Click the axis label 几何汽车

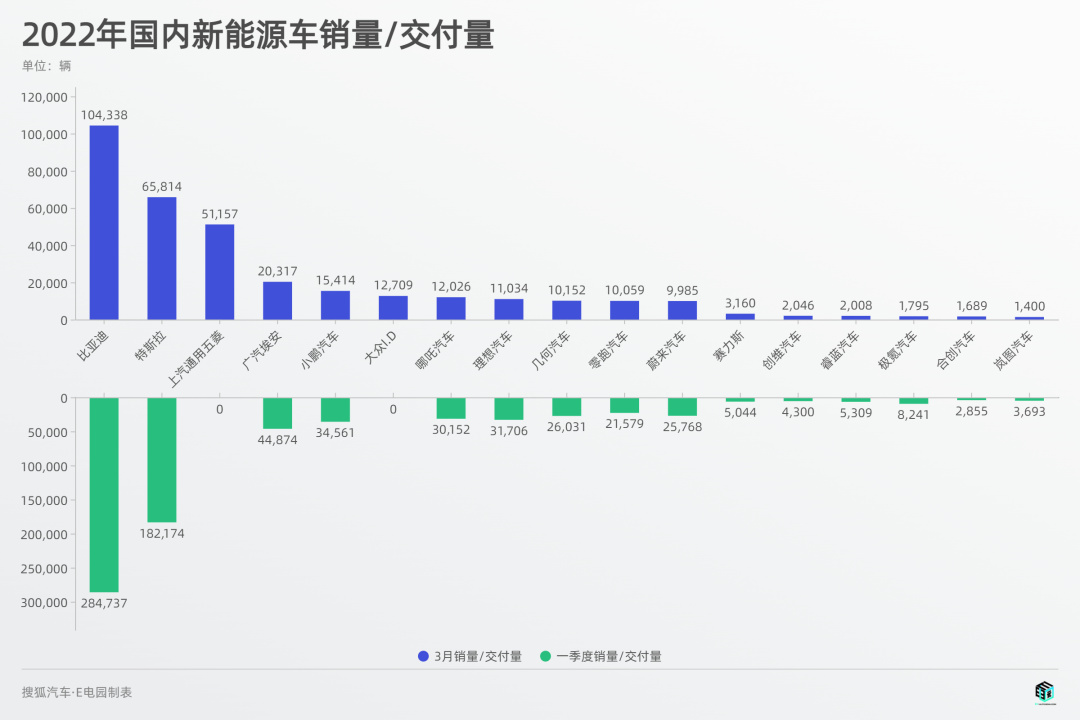(x=551, y=351)
